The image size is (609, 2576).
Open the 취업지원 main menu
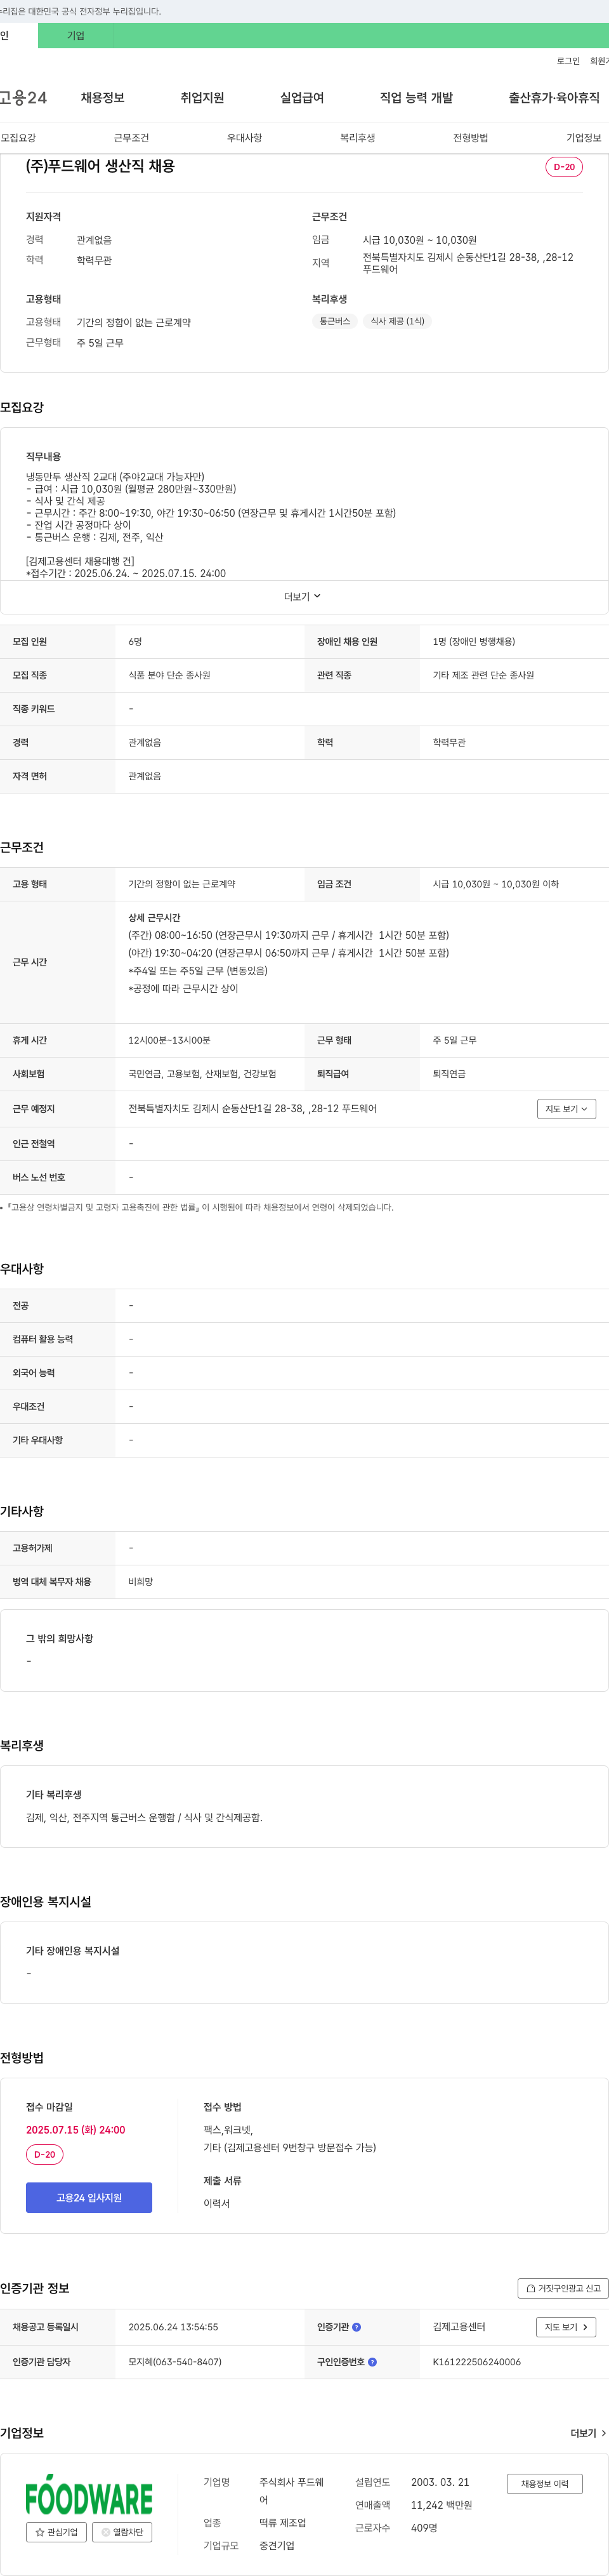coord(202,97)
